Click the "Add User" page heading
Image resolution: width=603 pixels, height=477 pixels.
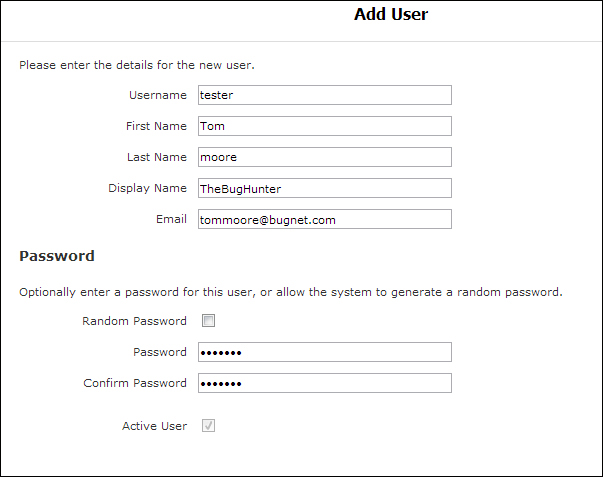click(x=391, y=15)
